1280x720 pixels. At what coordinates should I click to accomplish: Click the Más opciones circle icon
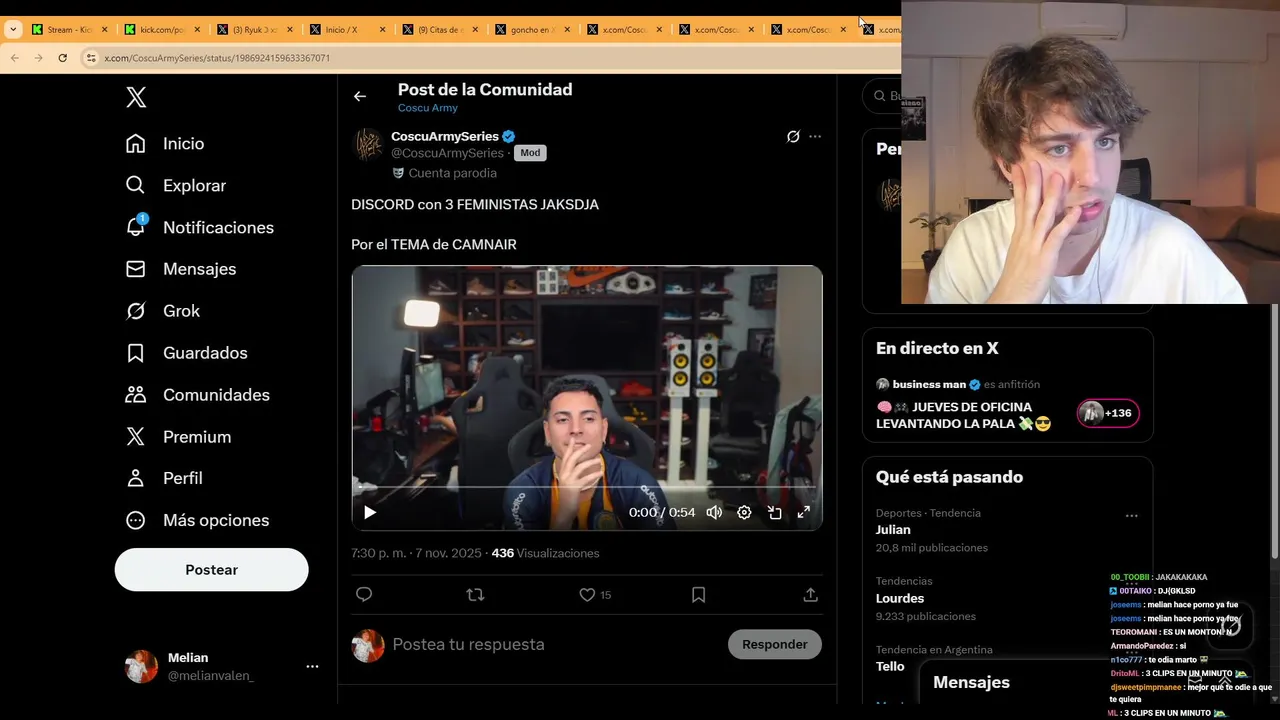pos(136,520)
